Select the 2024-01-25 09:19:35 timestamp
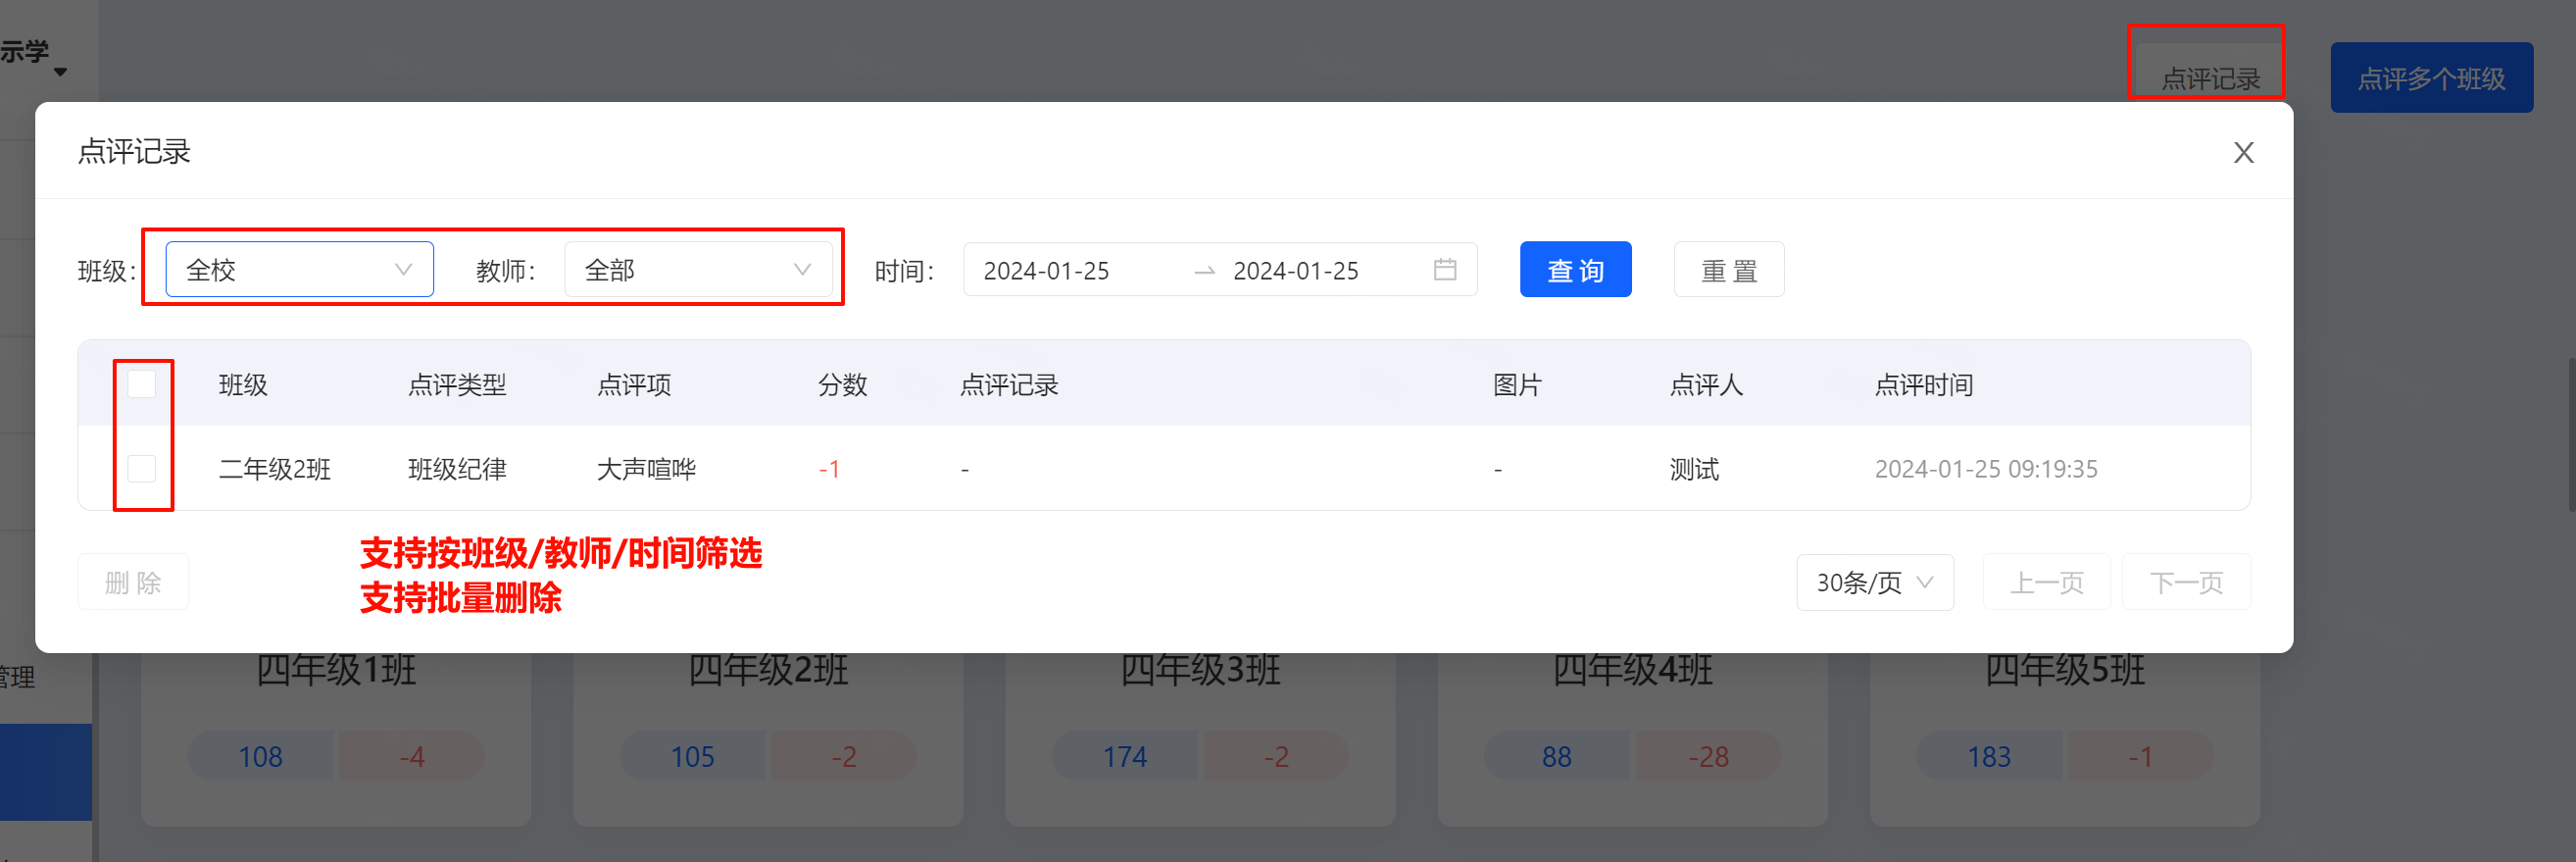 click(1985, 469)
